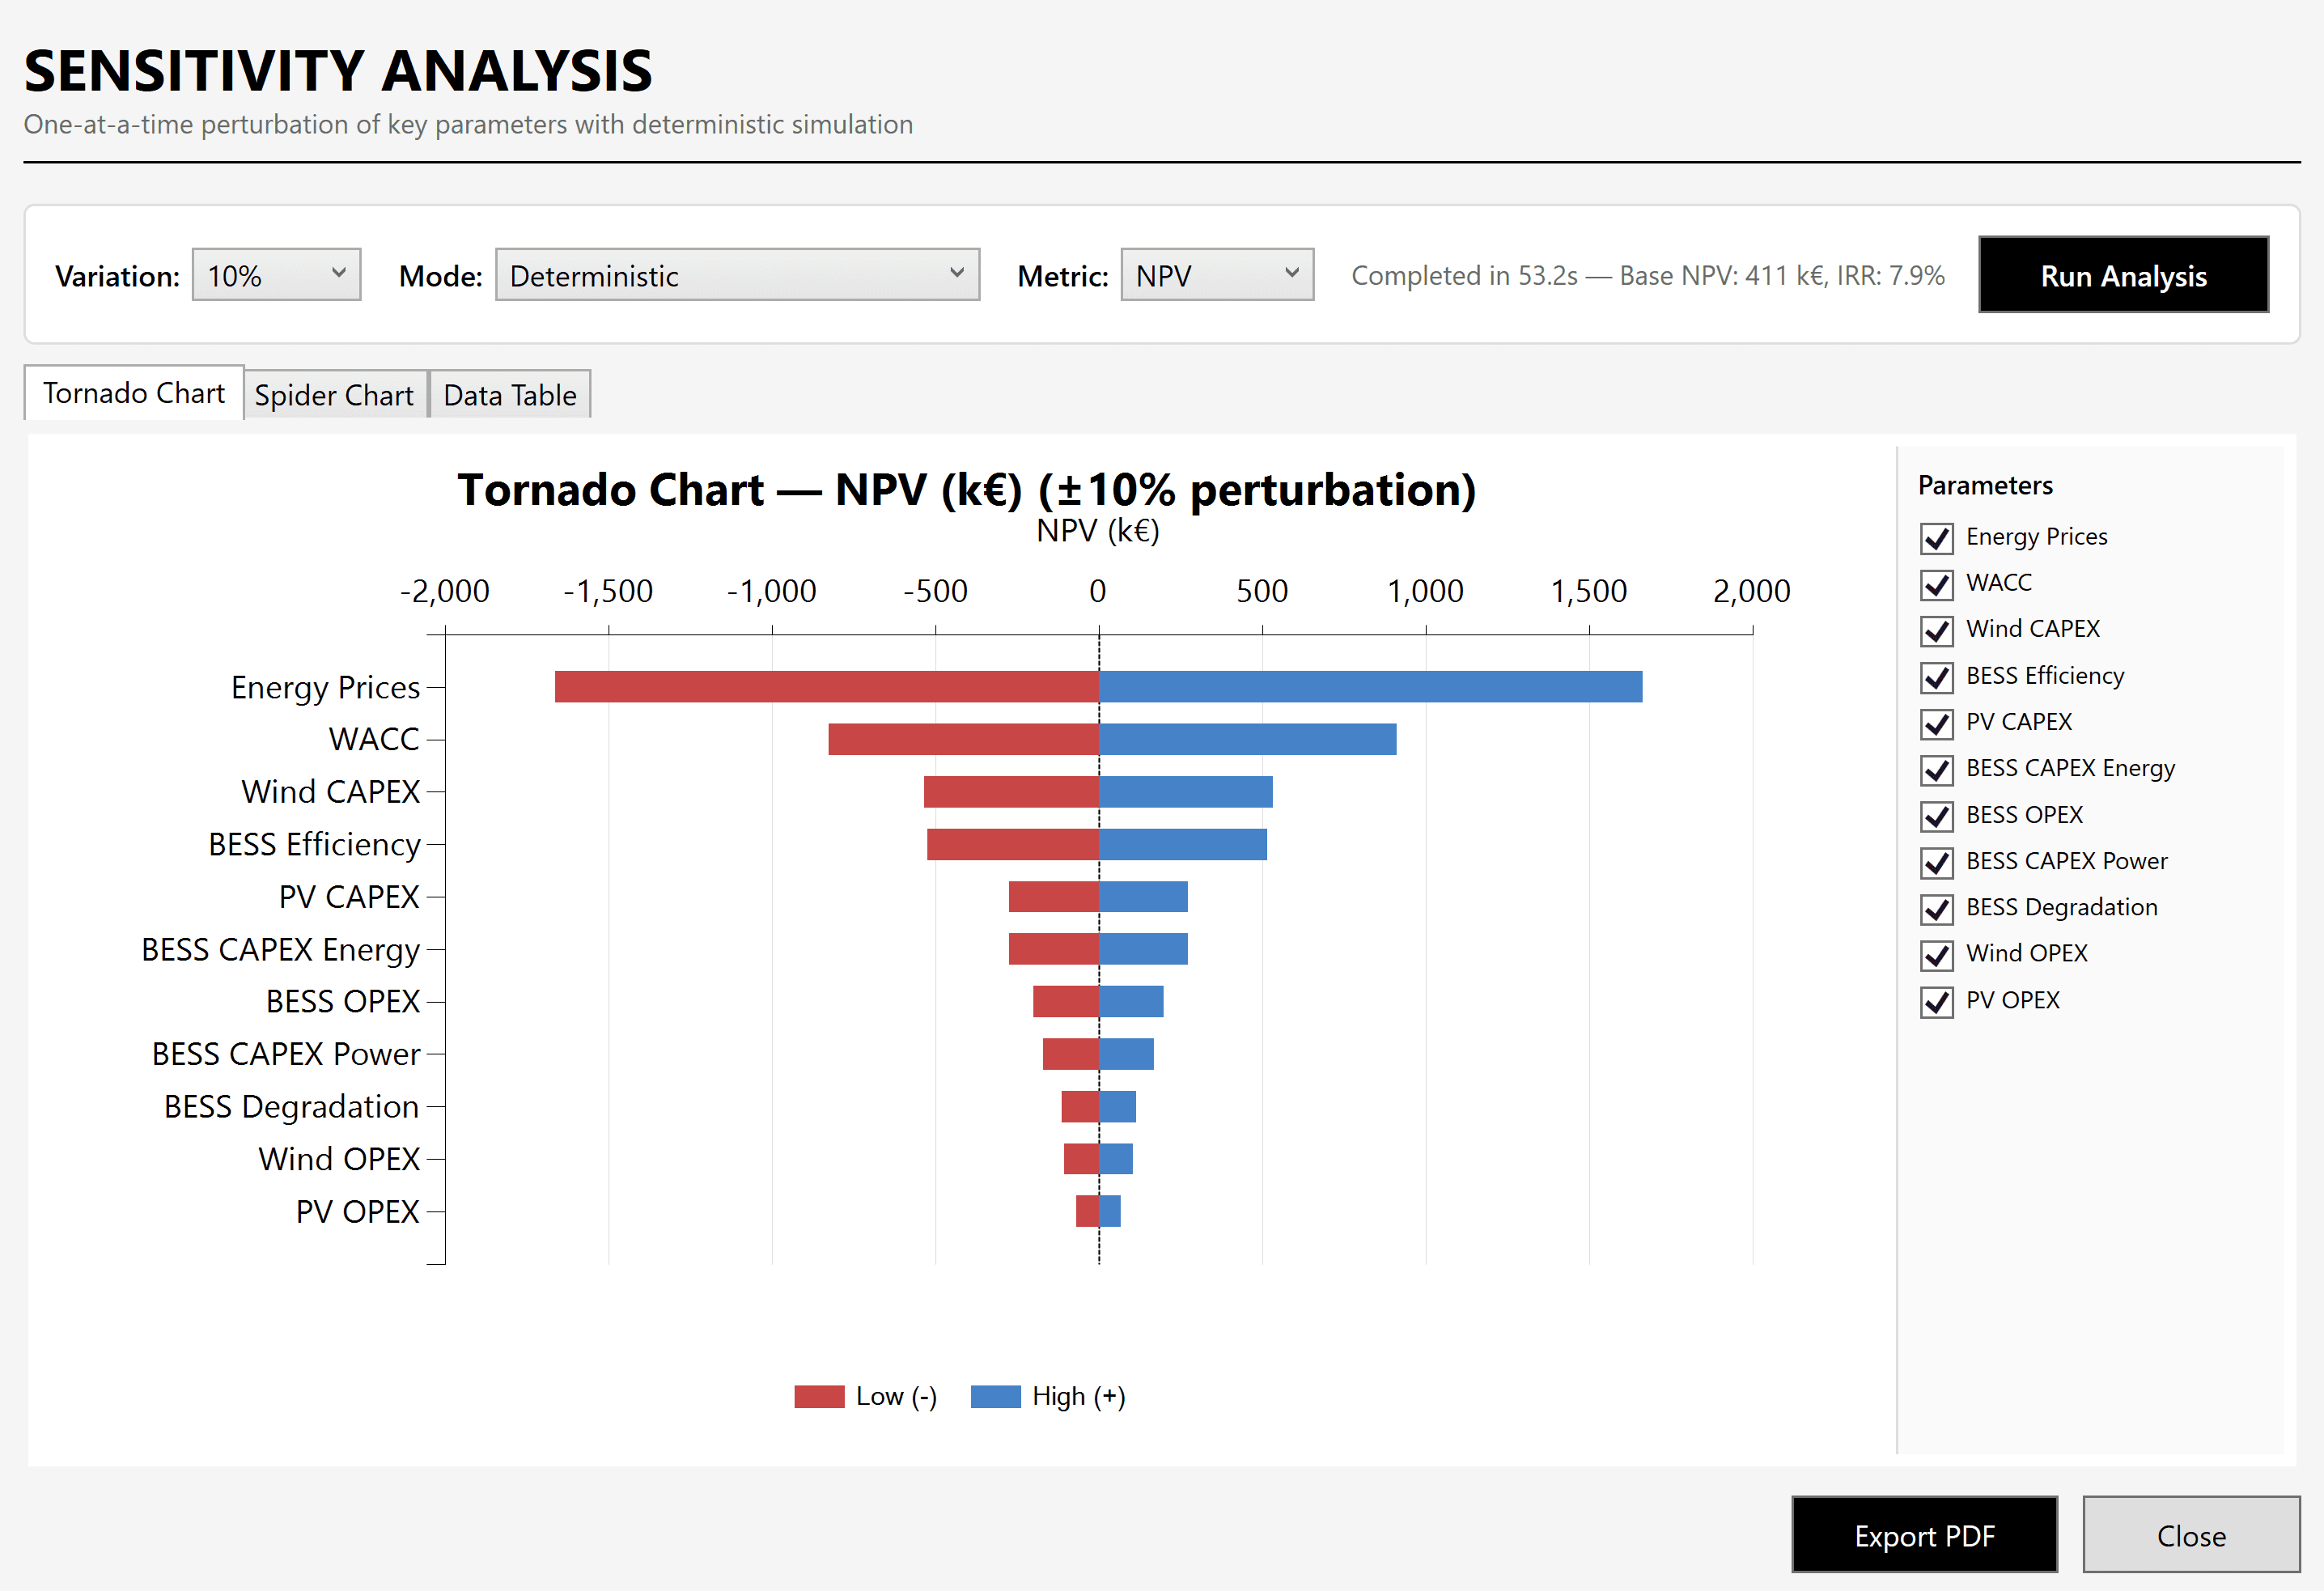Toggle the Wind CAPEX checkbox
Image resolution: width=2324 pixels, height=1591 pixels.
tap(1937, 630)
